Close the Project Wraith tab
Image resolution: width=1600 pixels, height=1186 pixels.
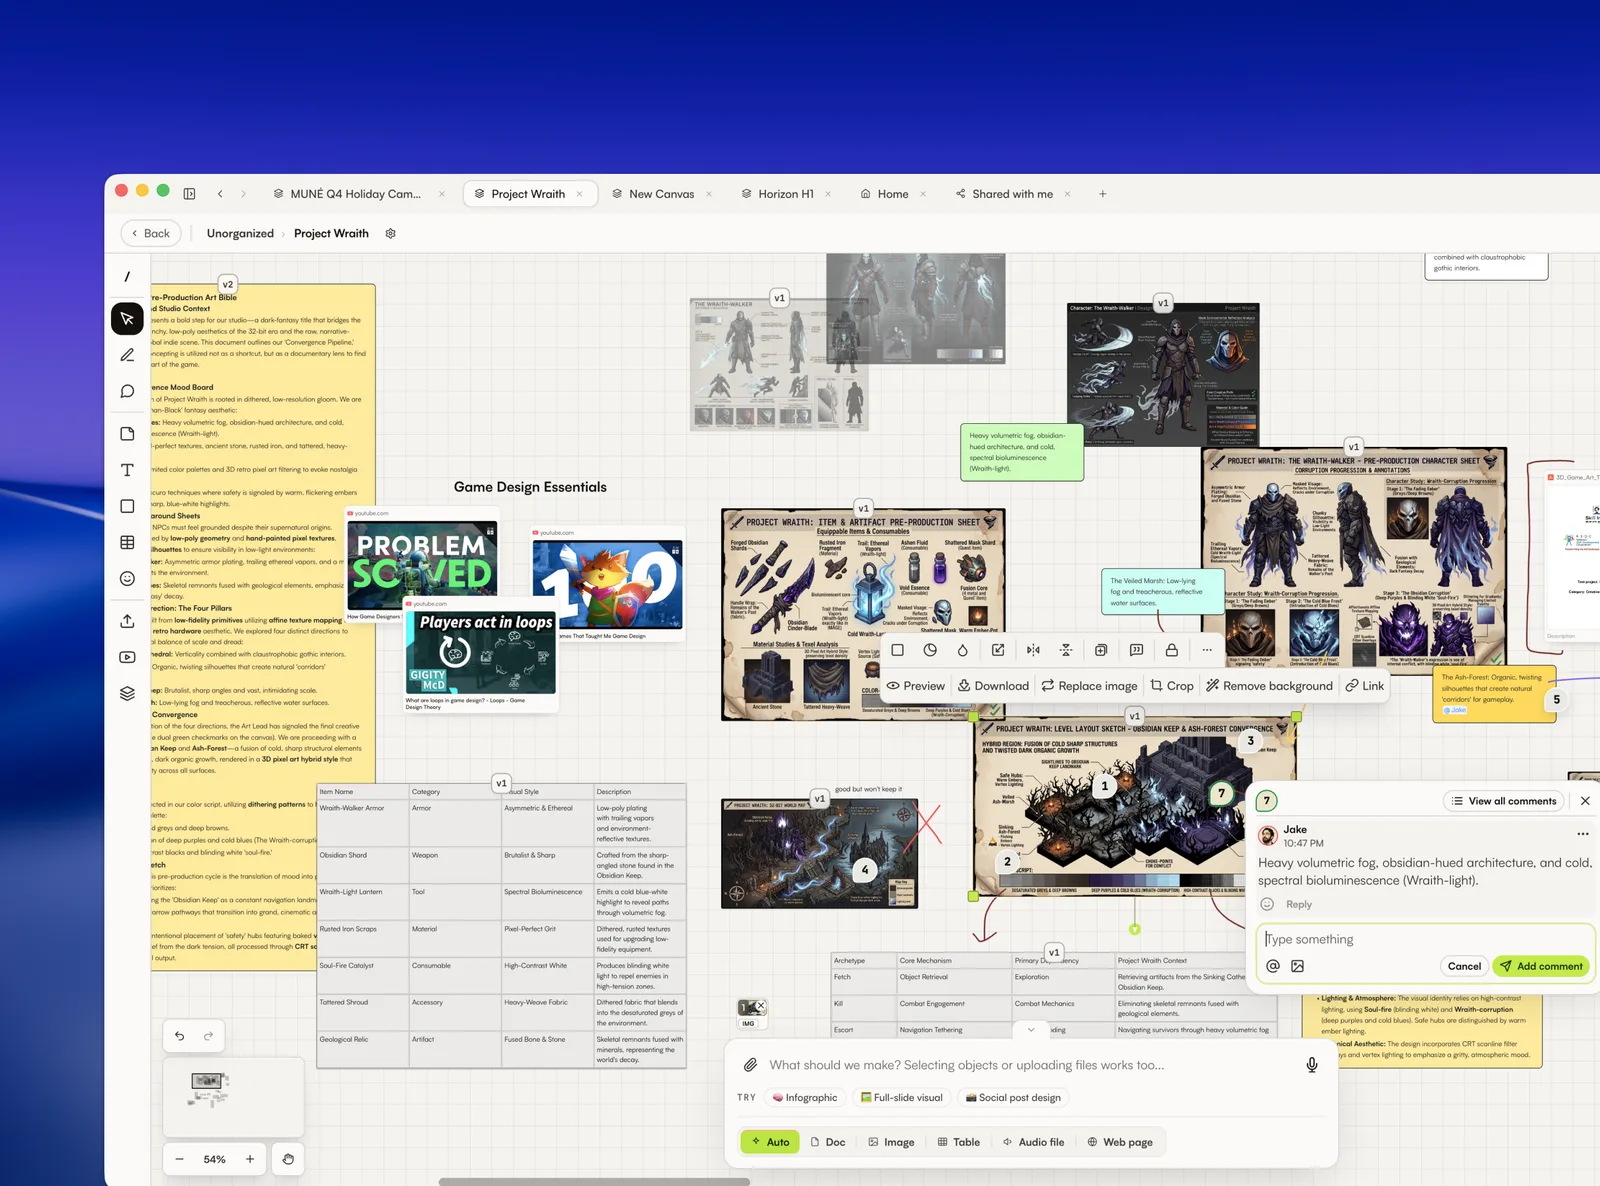click(x=579, y=194)
